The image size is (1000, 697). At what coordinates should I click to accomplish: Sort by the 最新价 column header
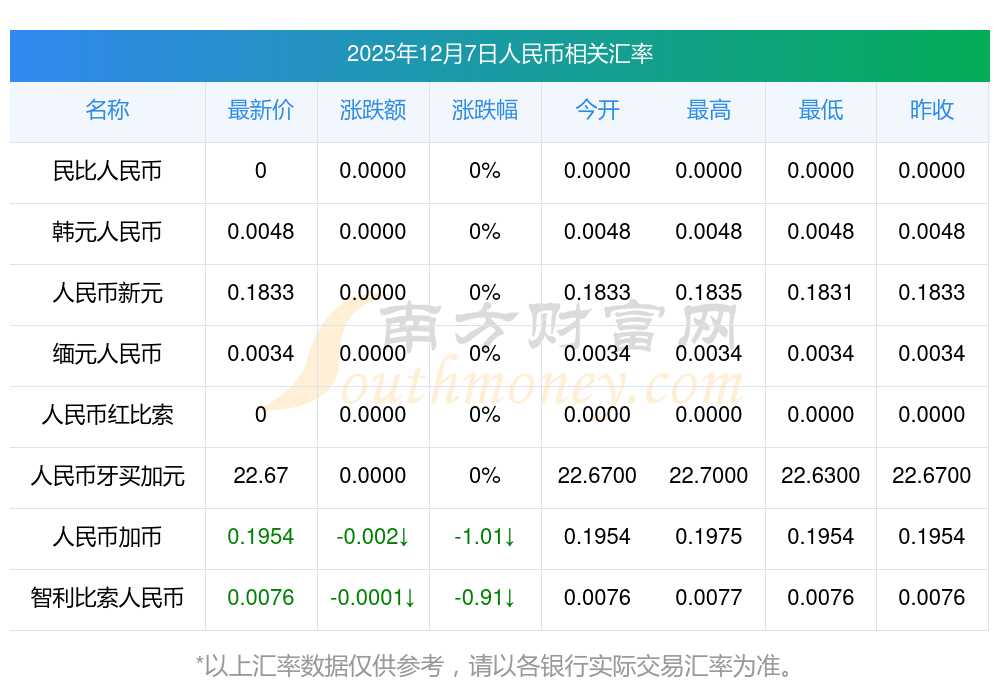click(260, 110)
